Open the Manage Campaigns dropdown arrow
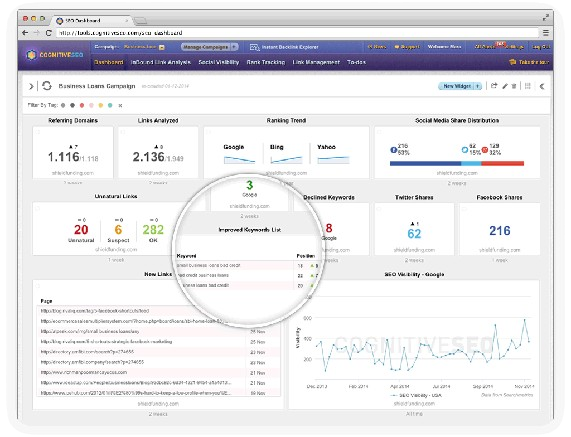 234,47
